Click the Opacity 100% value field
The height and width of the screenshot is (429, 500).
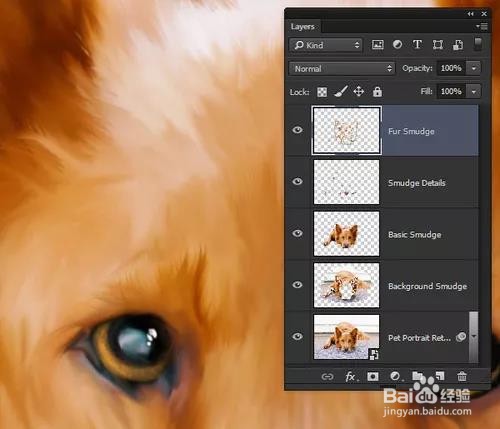[x=451, y=68]
